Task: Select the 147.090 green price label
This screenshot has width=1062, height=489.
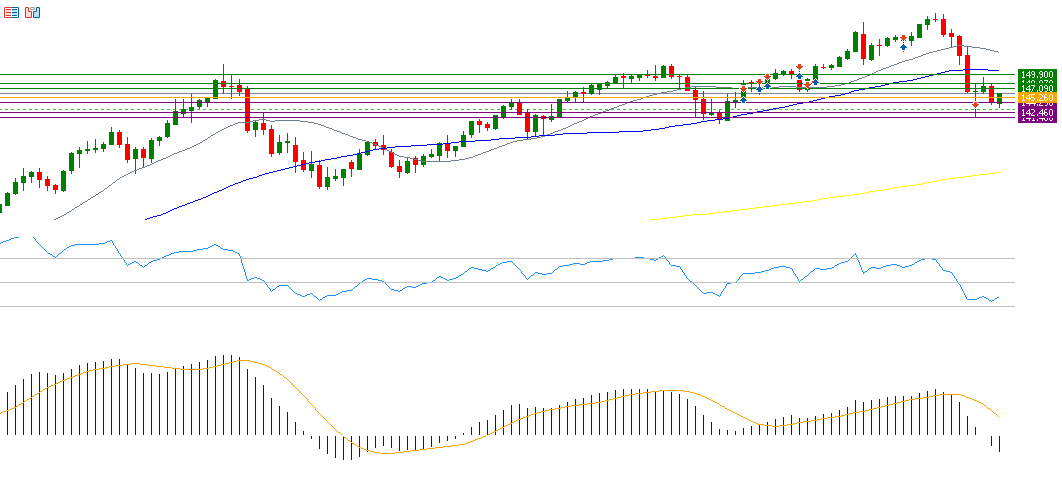Action: (x=1037, y=89)
